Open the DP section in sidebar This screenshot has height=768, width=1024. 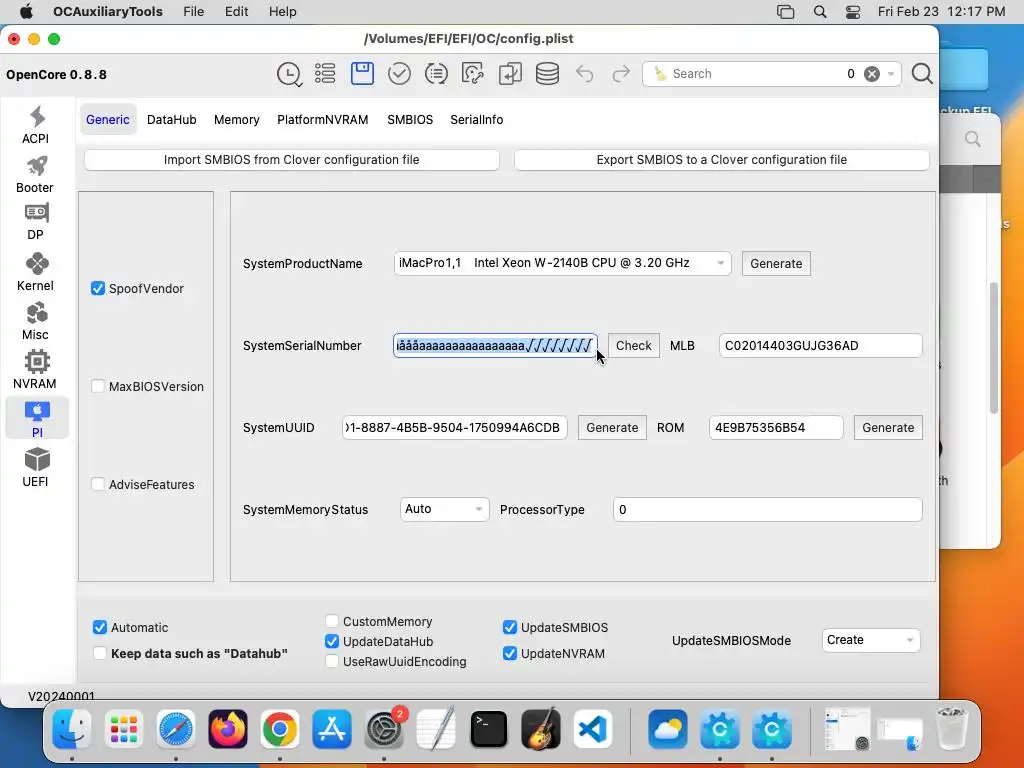(36, 222)
